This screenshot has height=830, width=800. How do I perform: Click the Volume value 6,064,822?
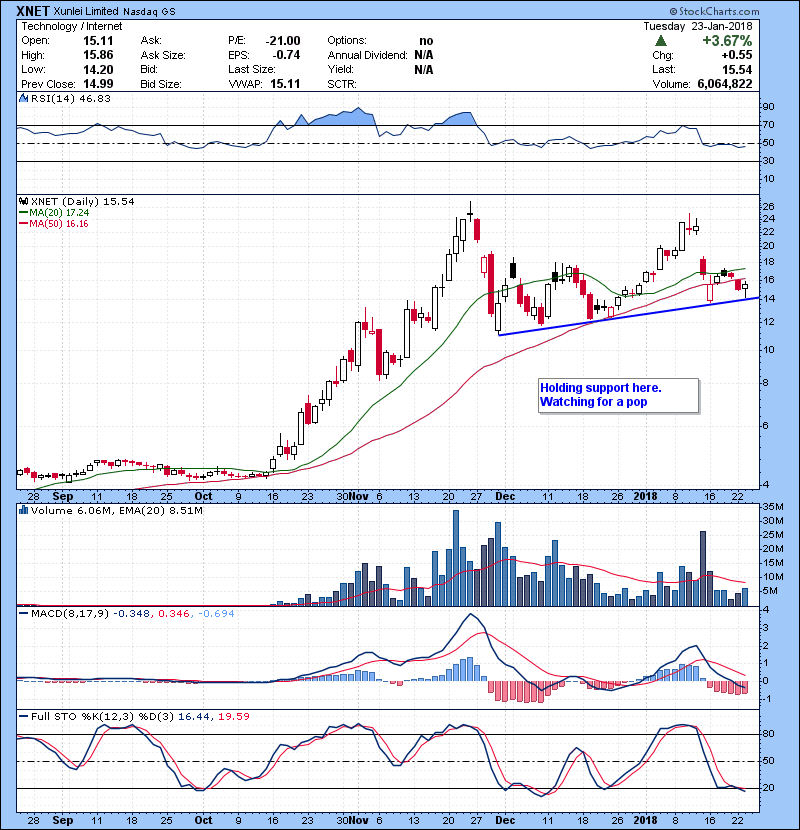tap(725, 84)
